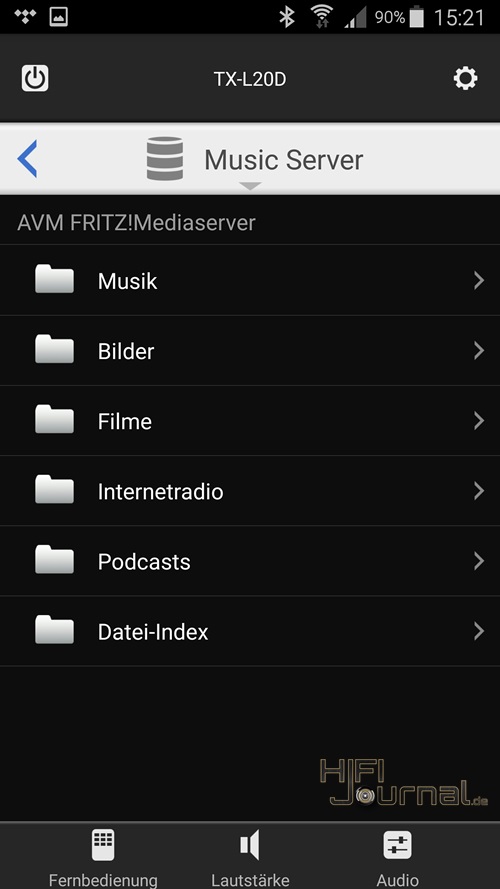Image resolution: width=500 pixels, height=889 pixels.
Task: Expand Podcasts with its chevron
Action: pyautogui.click(x=479, y=561)
